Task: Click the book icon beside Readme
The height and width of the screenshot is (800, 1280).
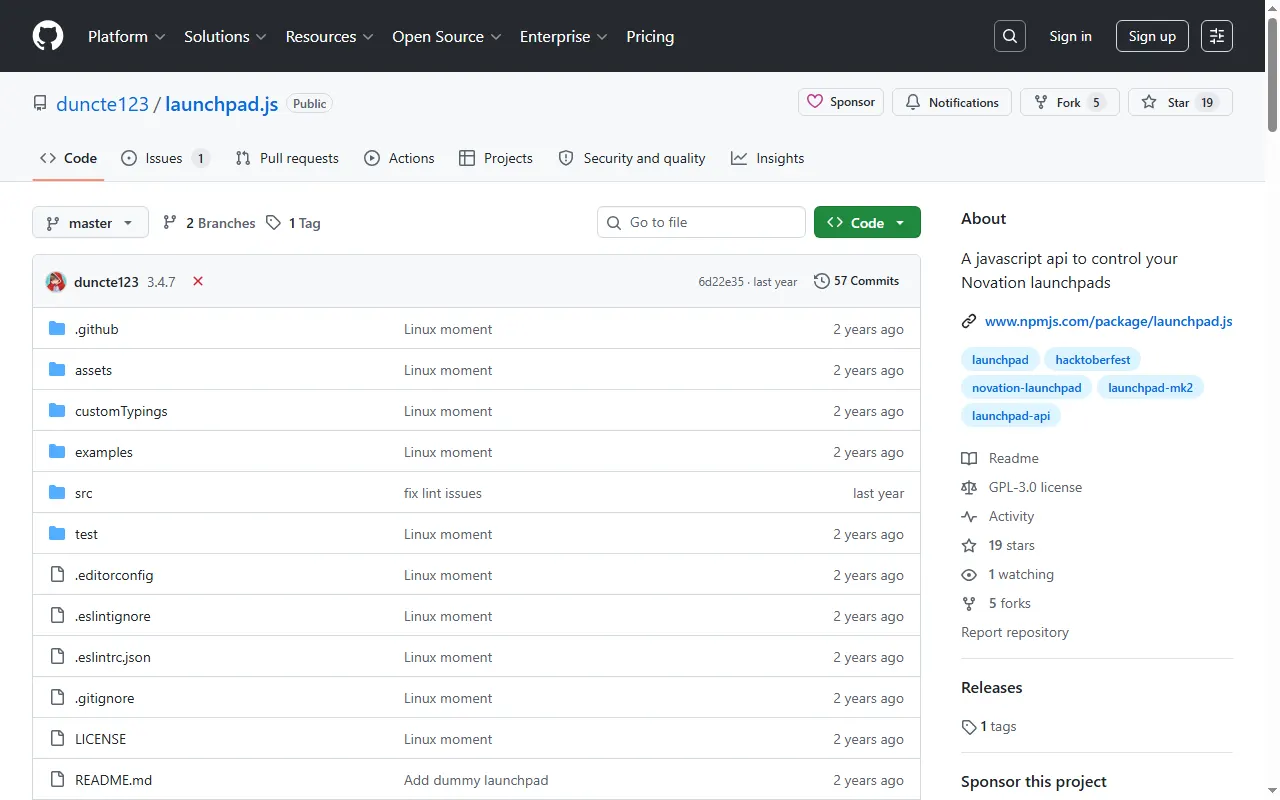Action: pos(969,458)
